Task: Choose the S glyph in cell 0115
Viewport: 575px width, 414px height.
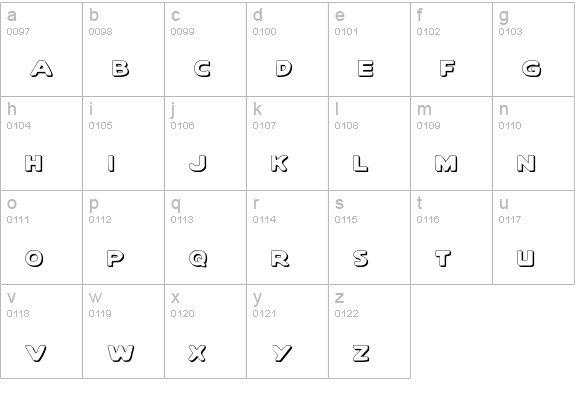Action: [361, 258]
